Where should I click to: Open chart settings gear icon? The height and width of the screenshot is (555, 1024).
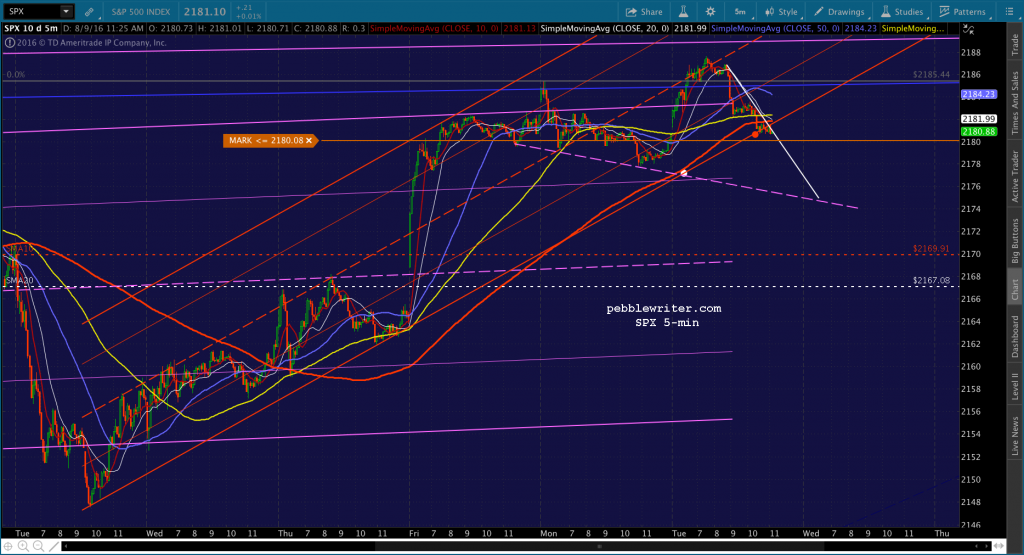(x=711, y=12)
